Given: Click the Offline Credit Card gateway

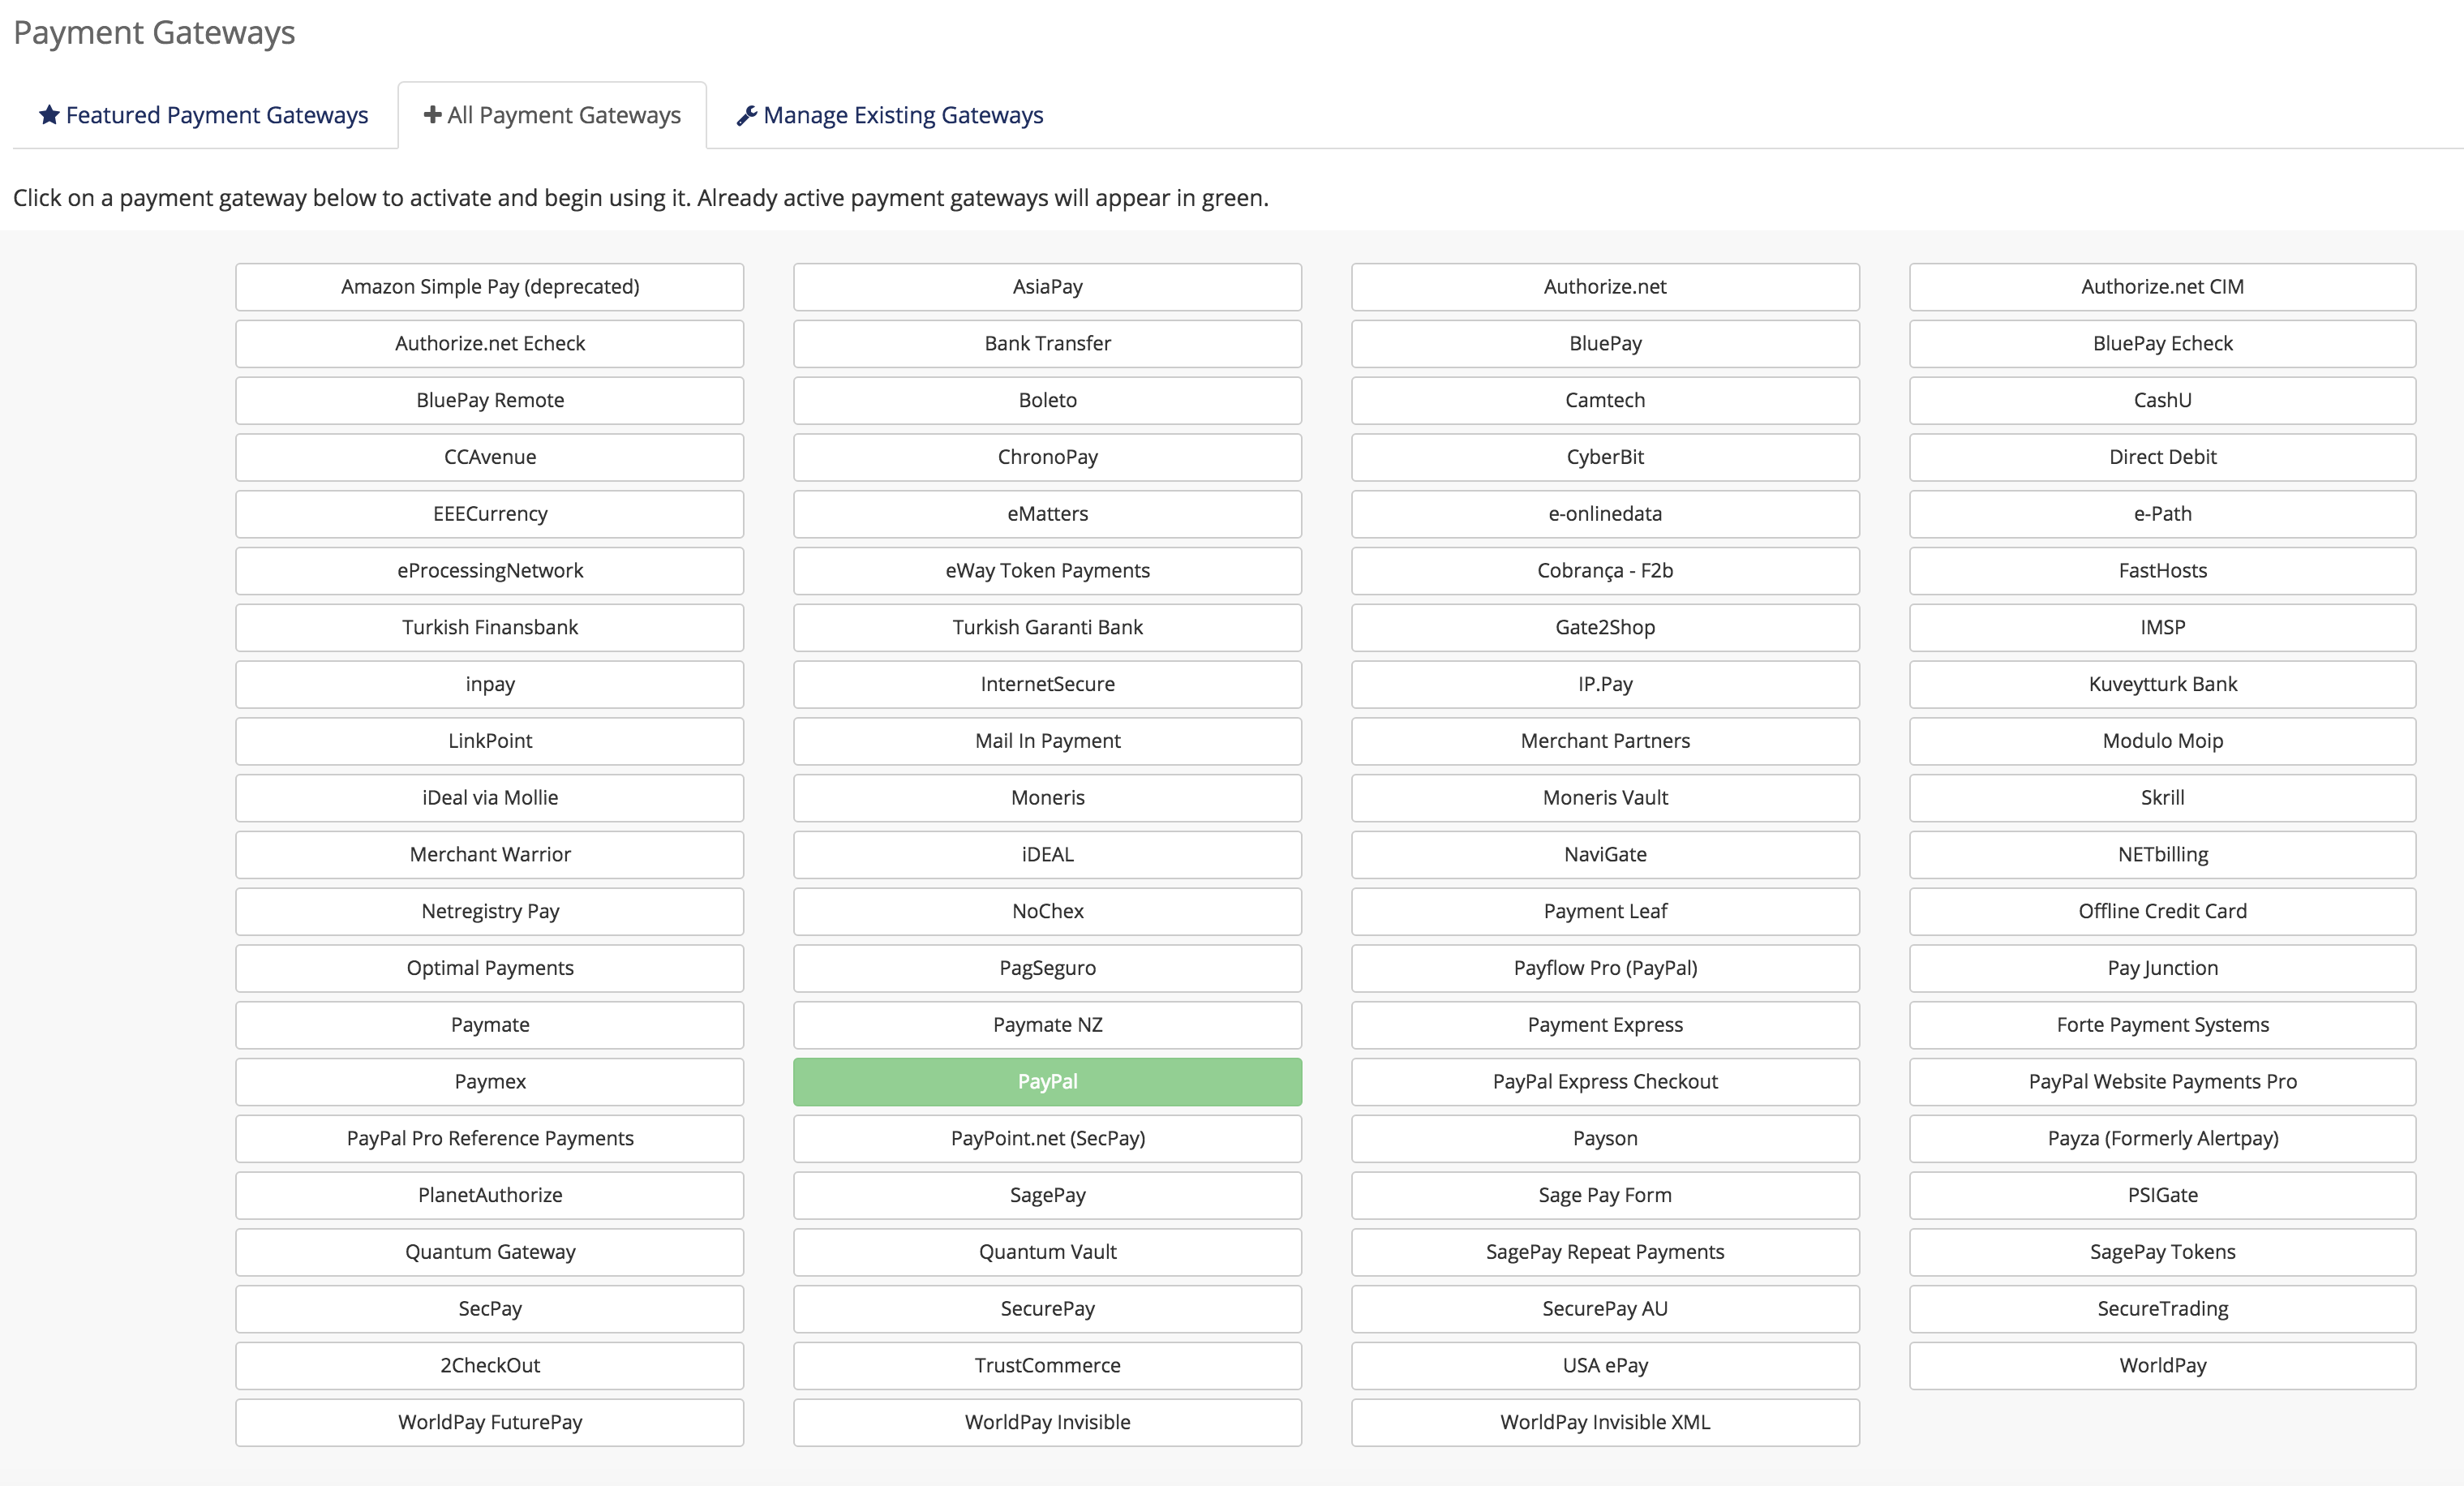Looking at the screenshot, I should point(2162,911).
